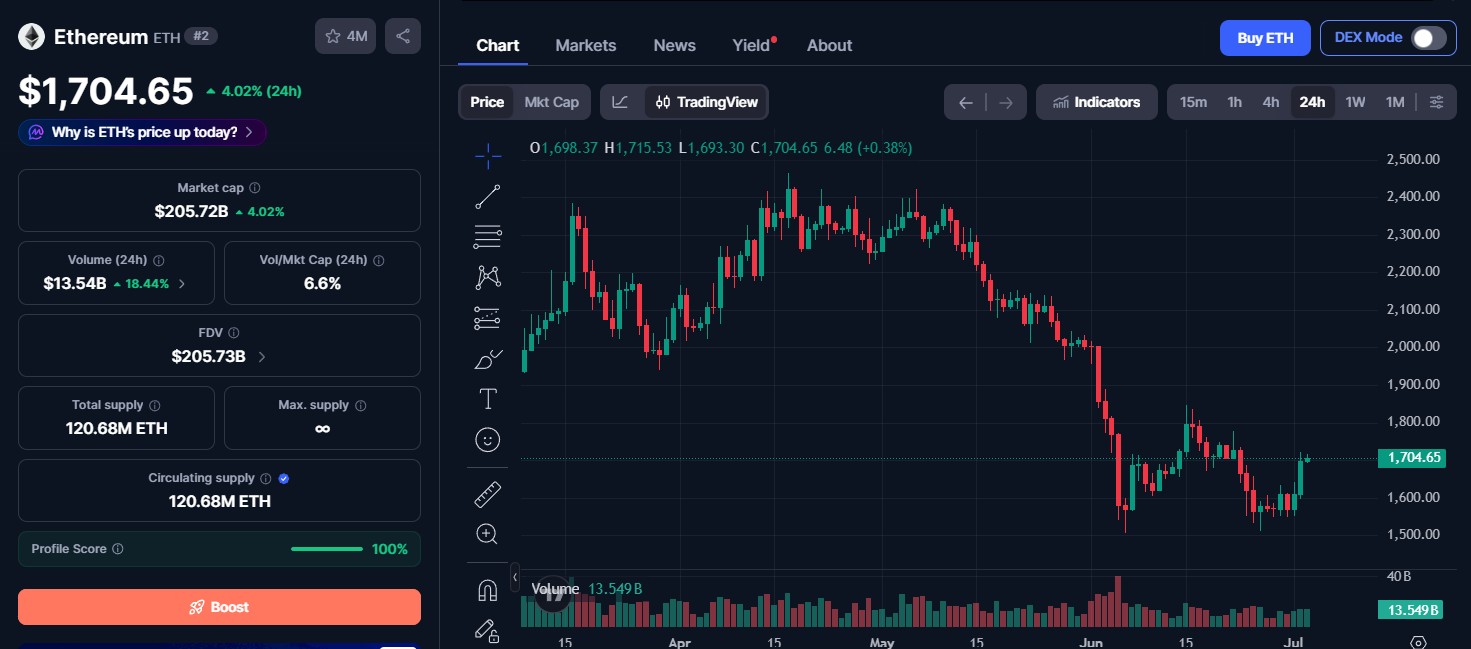Click Max. supply info icon

tap(360, 406)
